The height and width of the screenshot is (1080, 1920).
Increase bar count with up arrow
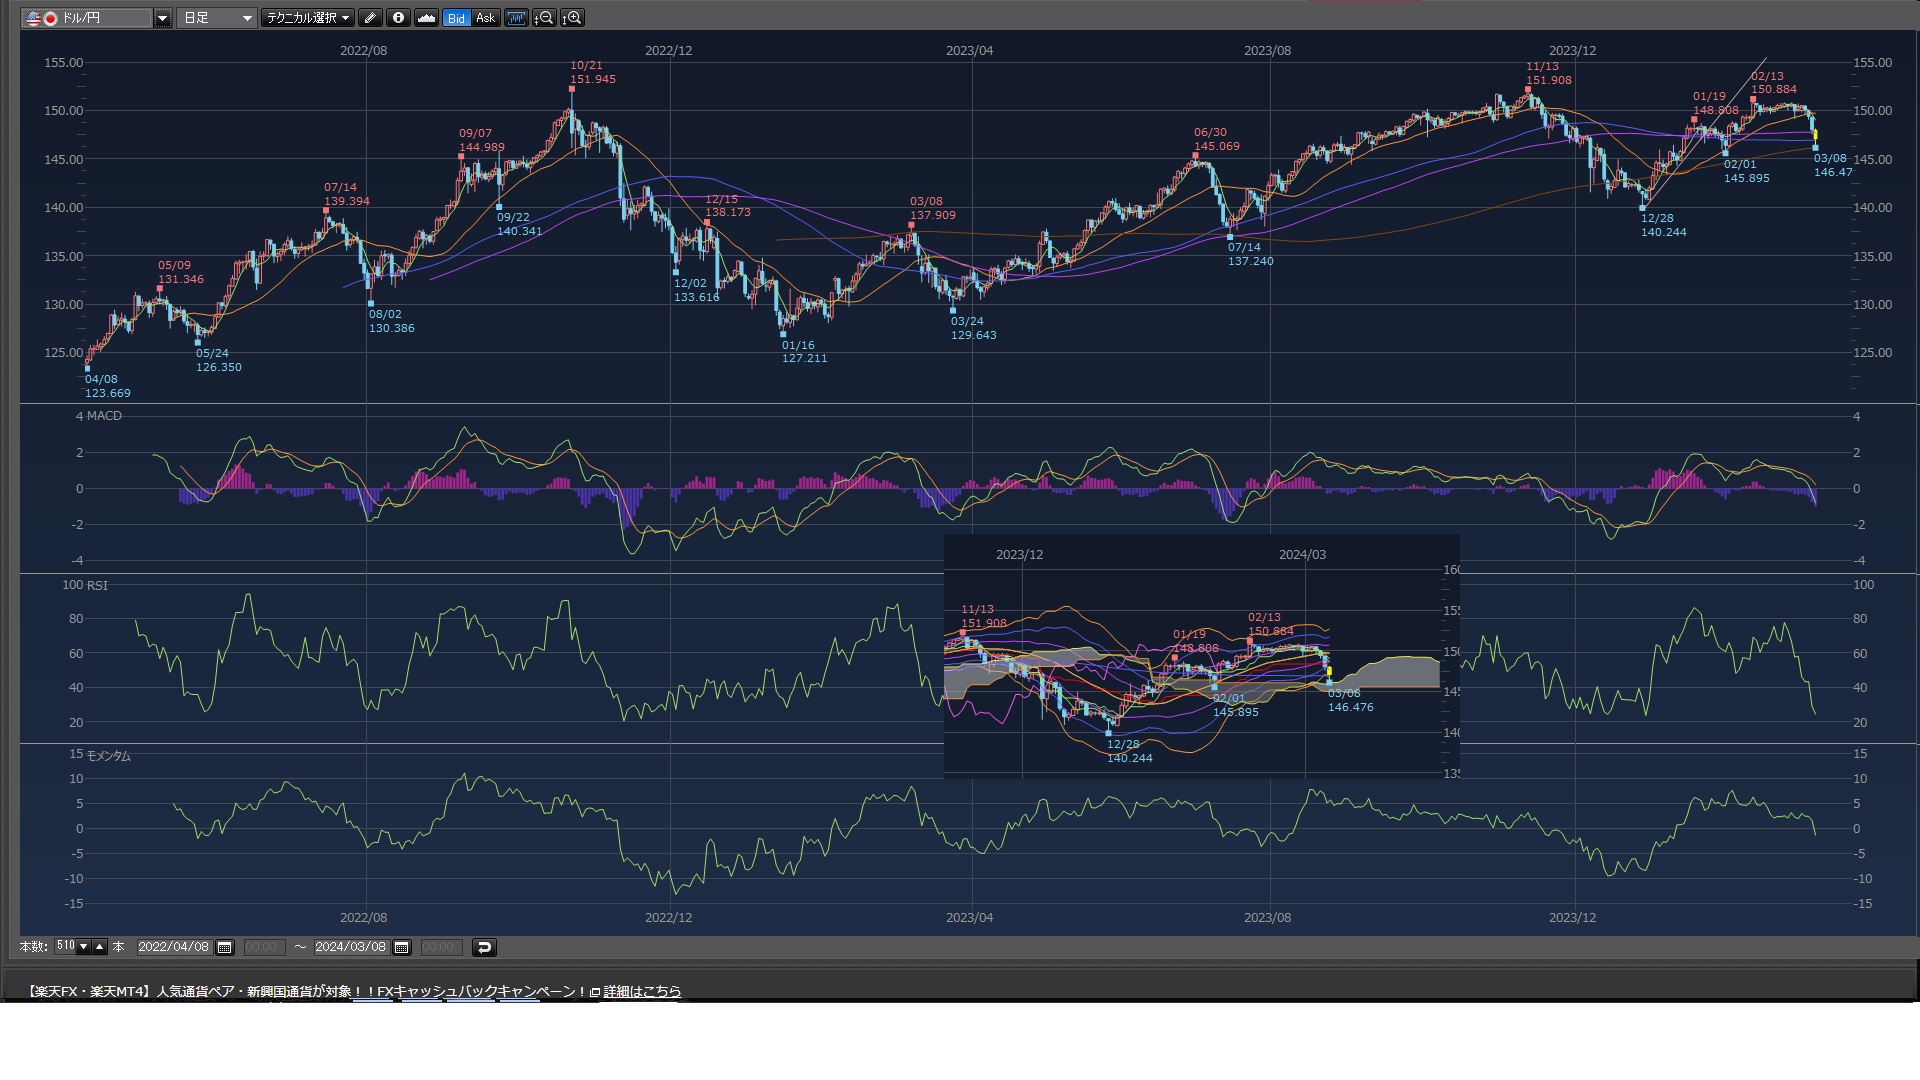99,947
